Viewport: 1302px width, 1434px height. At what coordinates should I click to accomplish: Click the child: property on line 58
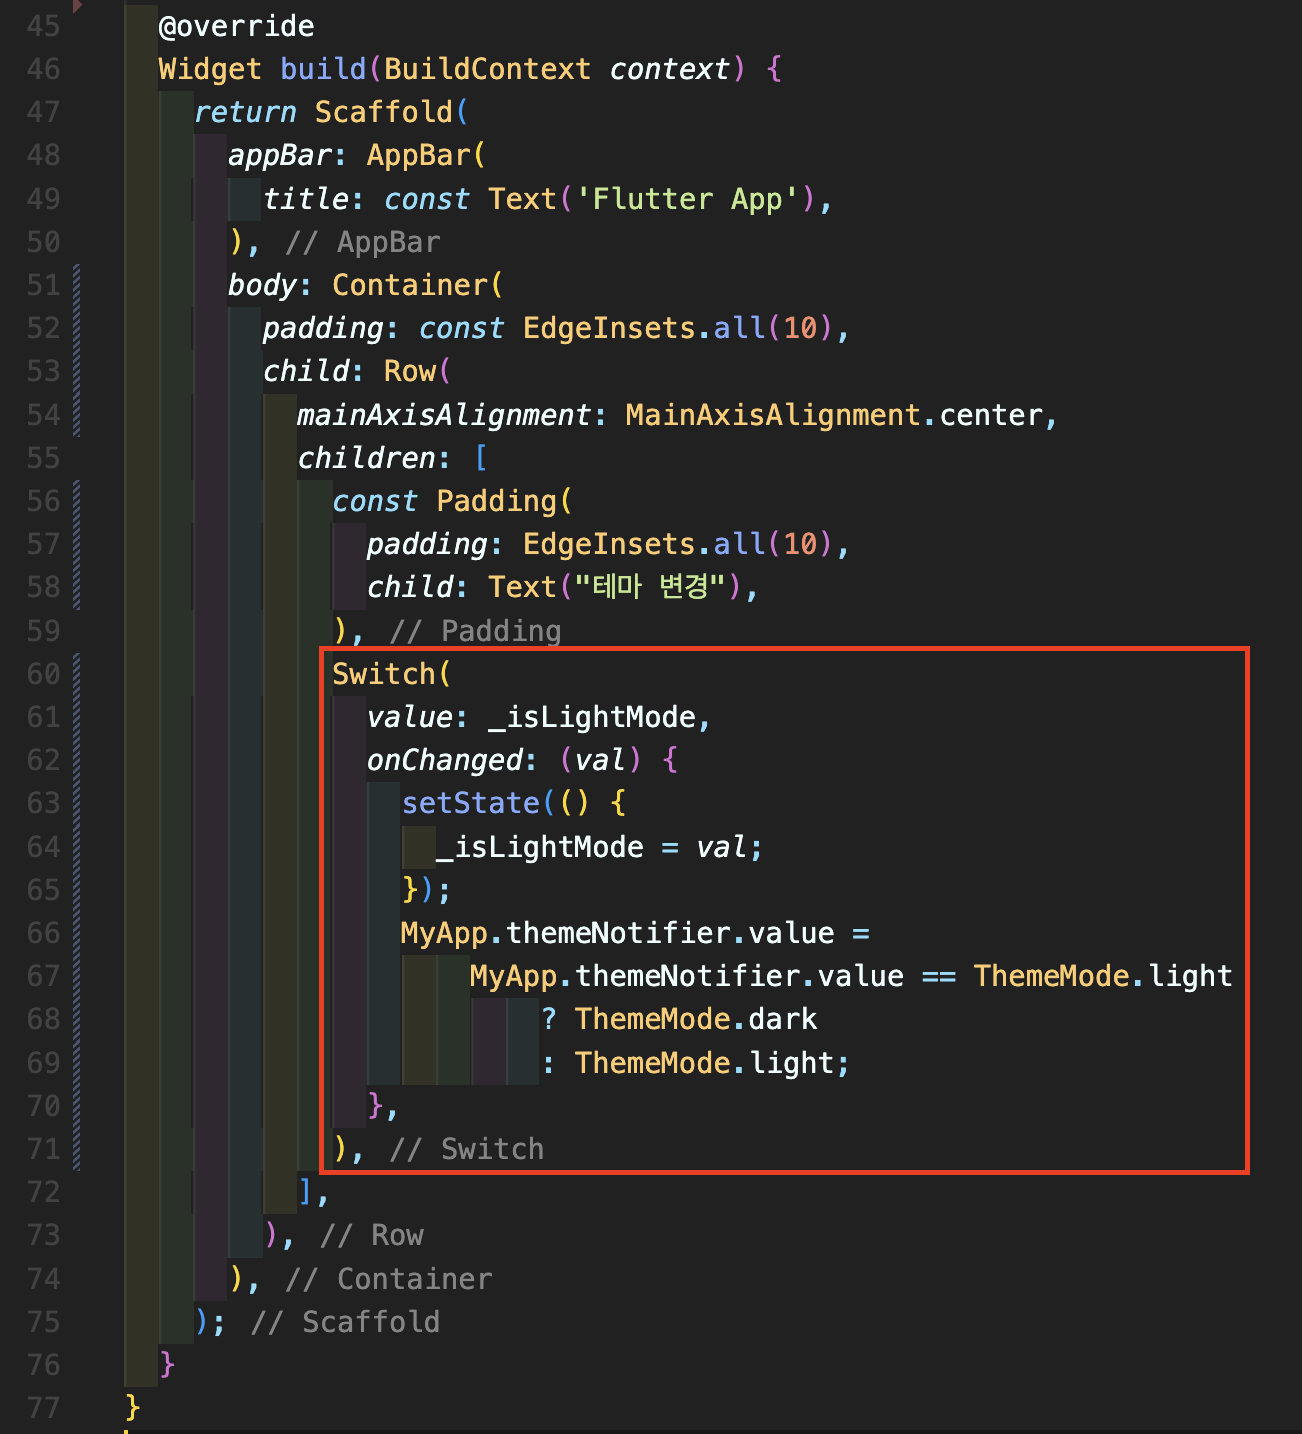click(418, 587)
